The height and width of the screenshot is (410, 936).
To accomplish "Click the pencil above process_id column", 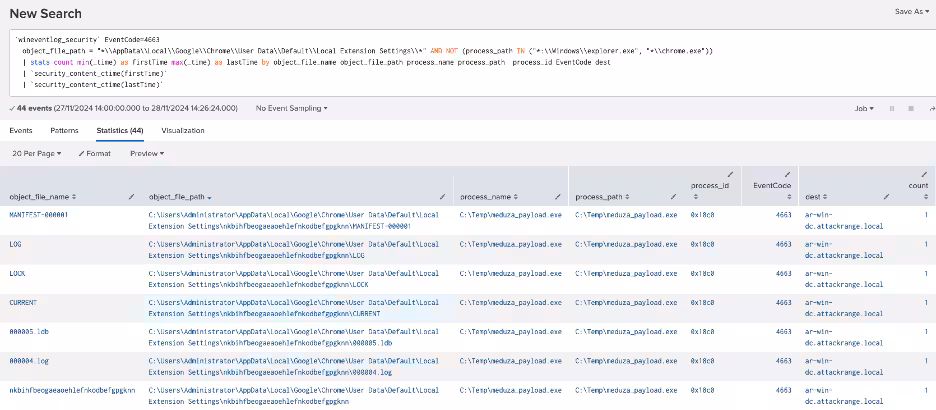I will [x=729, y=174].
